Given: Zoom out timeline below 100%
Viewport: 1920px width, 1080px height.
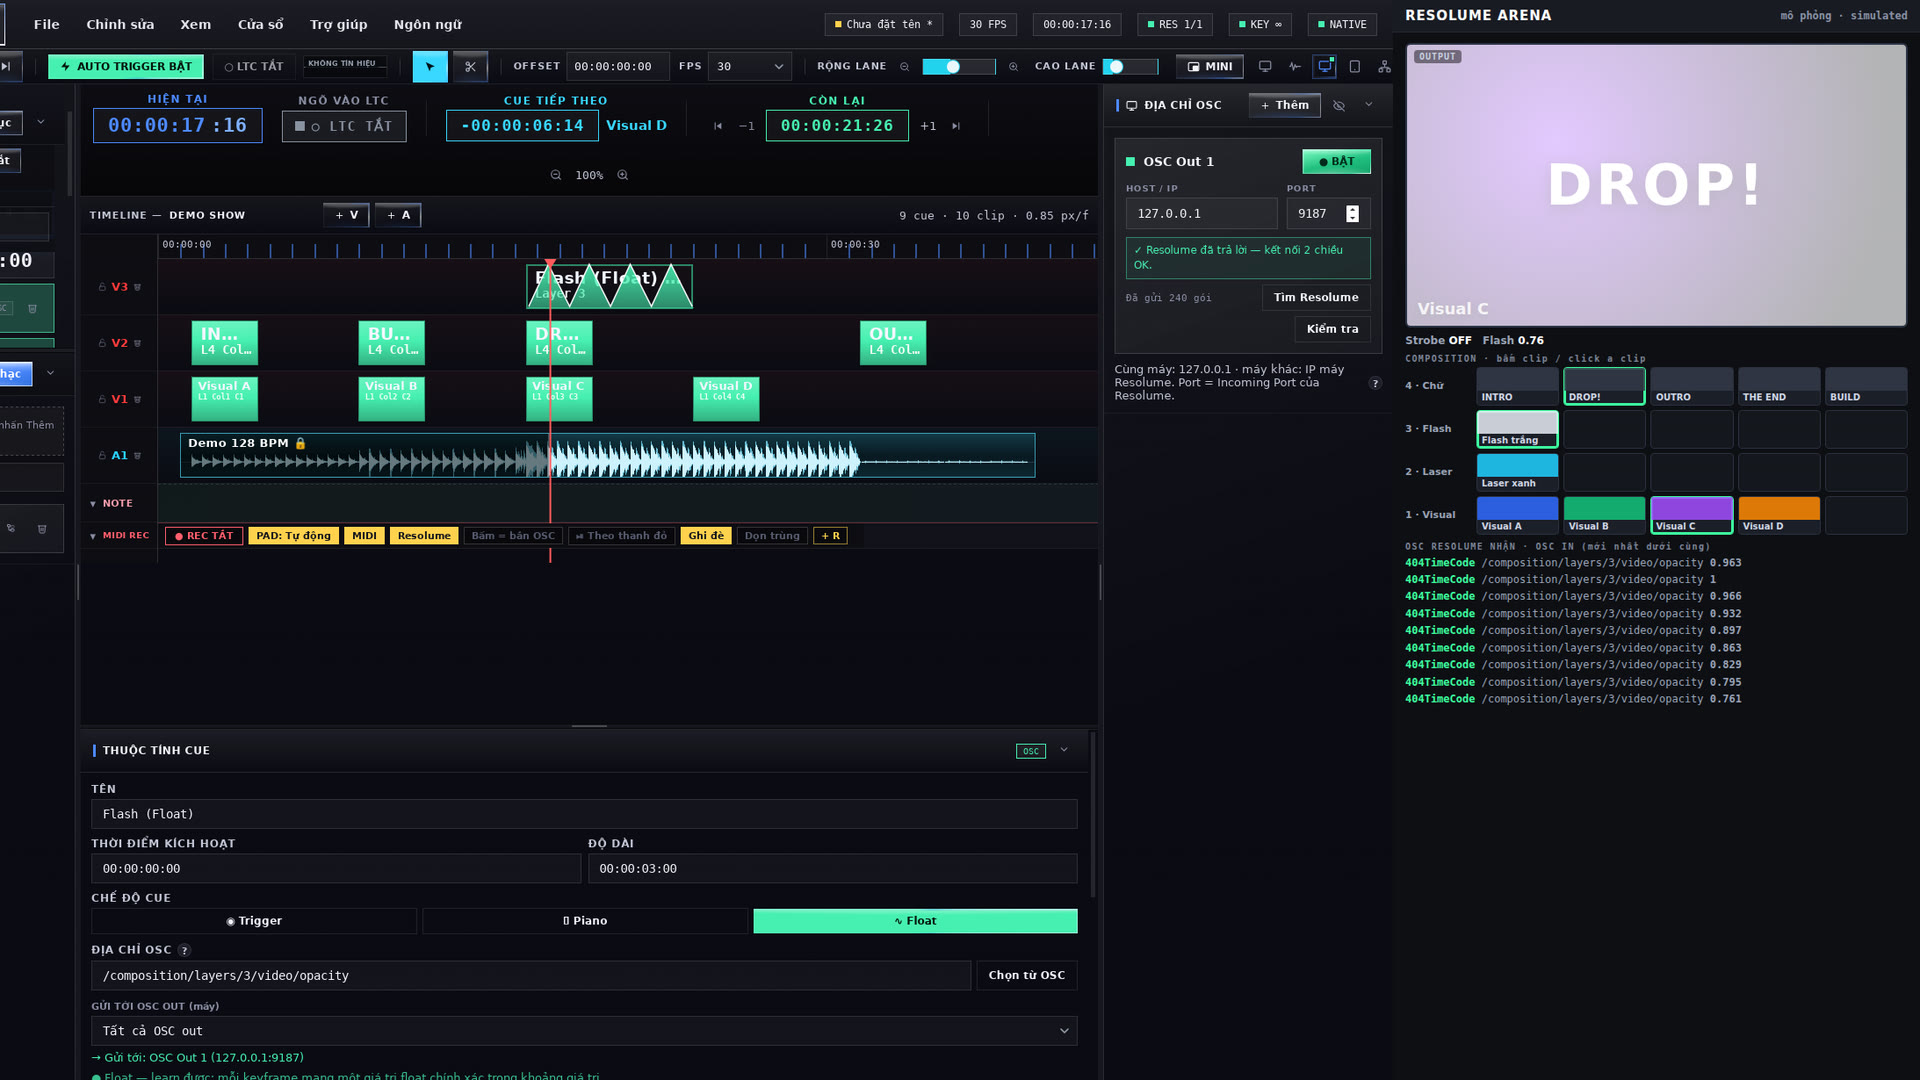Looking at the screenshot, I should coord(556,175).
